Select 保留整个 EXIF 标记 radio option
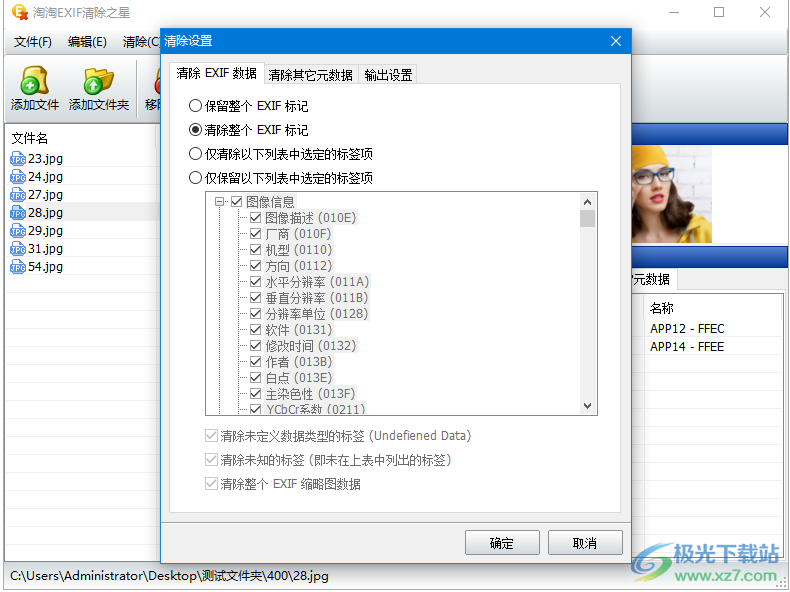Screen dimensions: 790x592 point(196,106)
